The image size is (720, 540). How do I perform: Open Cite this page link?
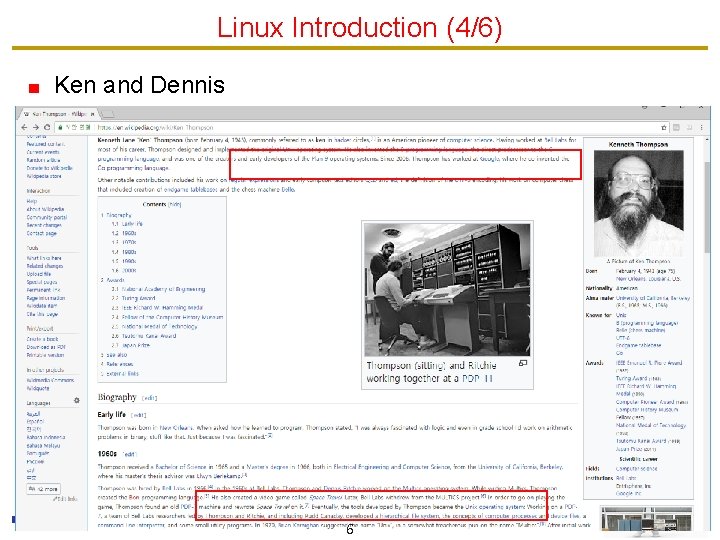(x=42, y=314)
